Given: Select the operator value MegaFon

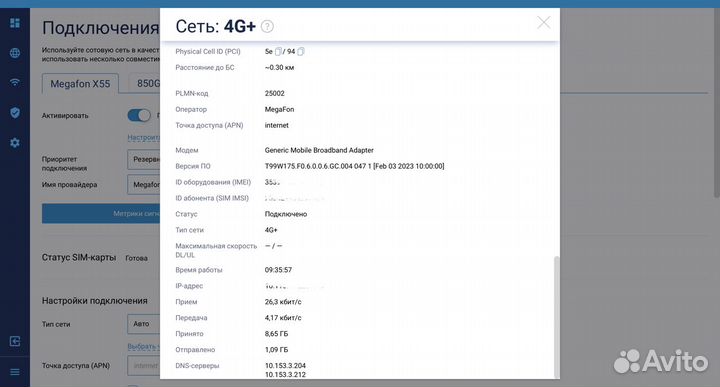Looking at the screenshot, I should coord(280,109).
